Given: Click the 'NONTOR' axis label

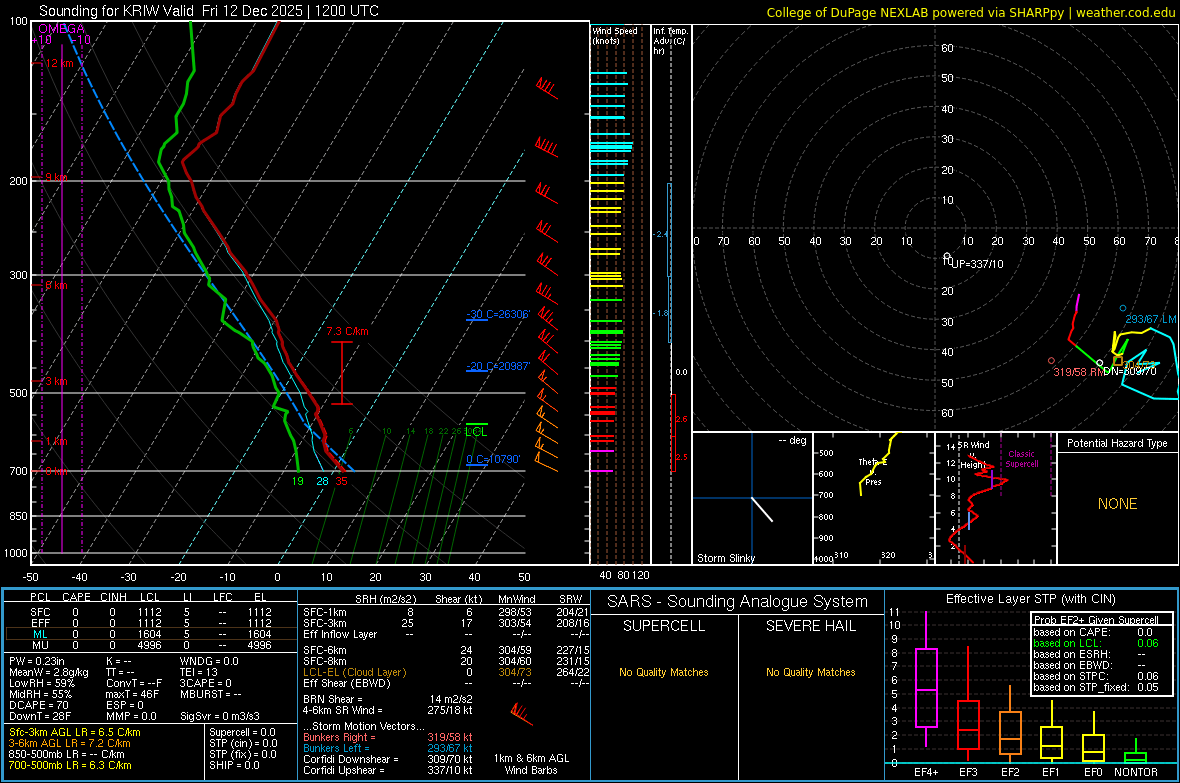Looking at the screenshot, I should click(1136, 772).
